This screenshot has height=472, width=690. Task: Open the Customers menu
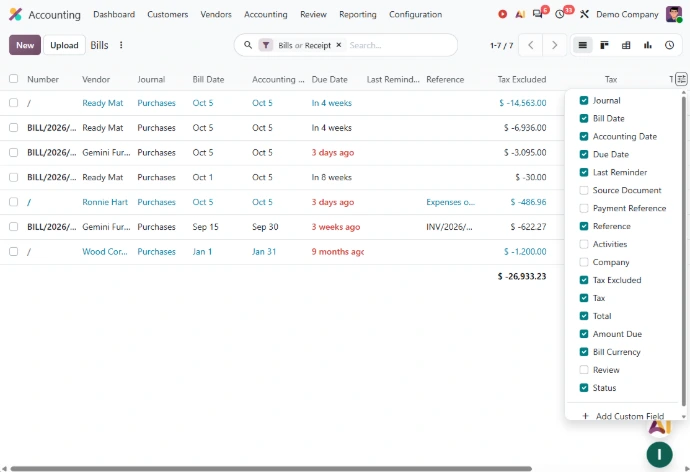tap(168, 15)
